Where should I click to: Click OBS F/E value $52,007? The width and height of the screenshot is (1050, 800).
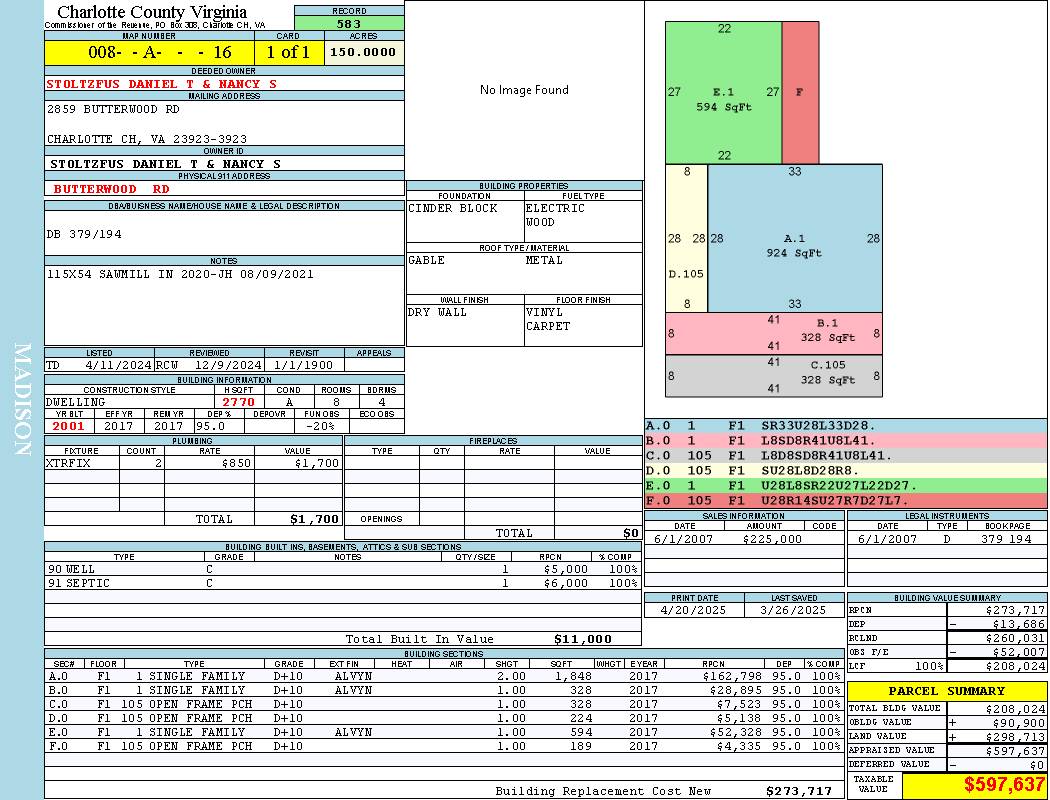[x=1019, y=653]
